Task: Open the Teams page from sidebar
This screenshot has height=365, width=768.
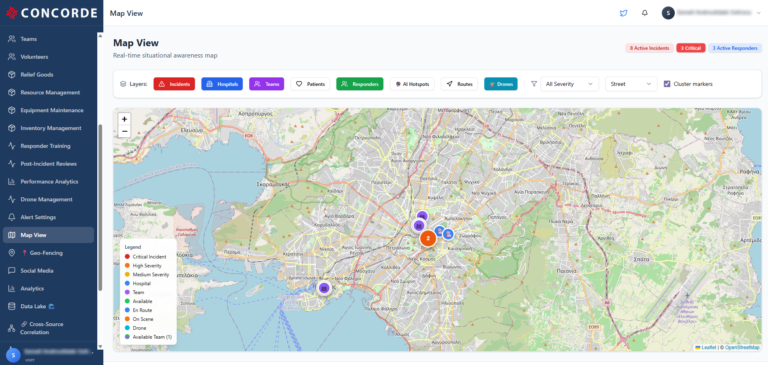Action: (x=48, y=39)
